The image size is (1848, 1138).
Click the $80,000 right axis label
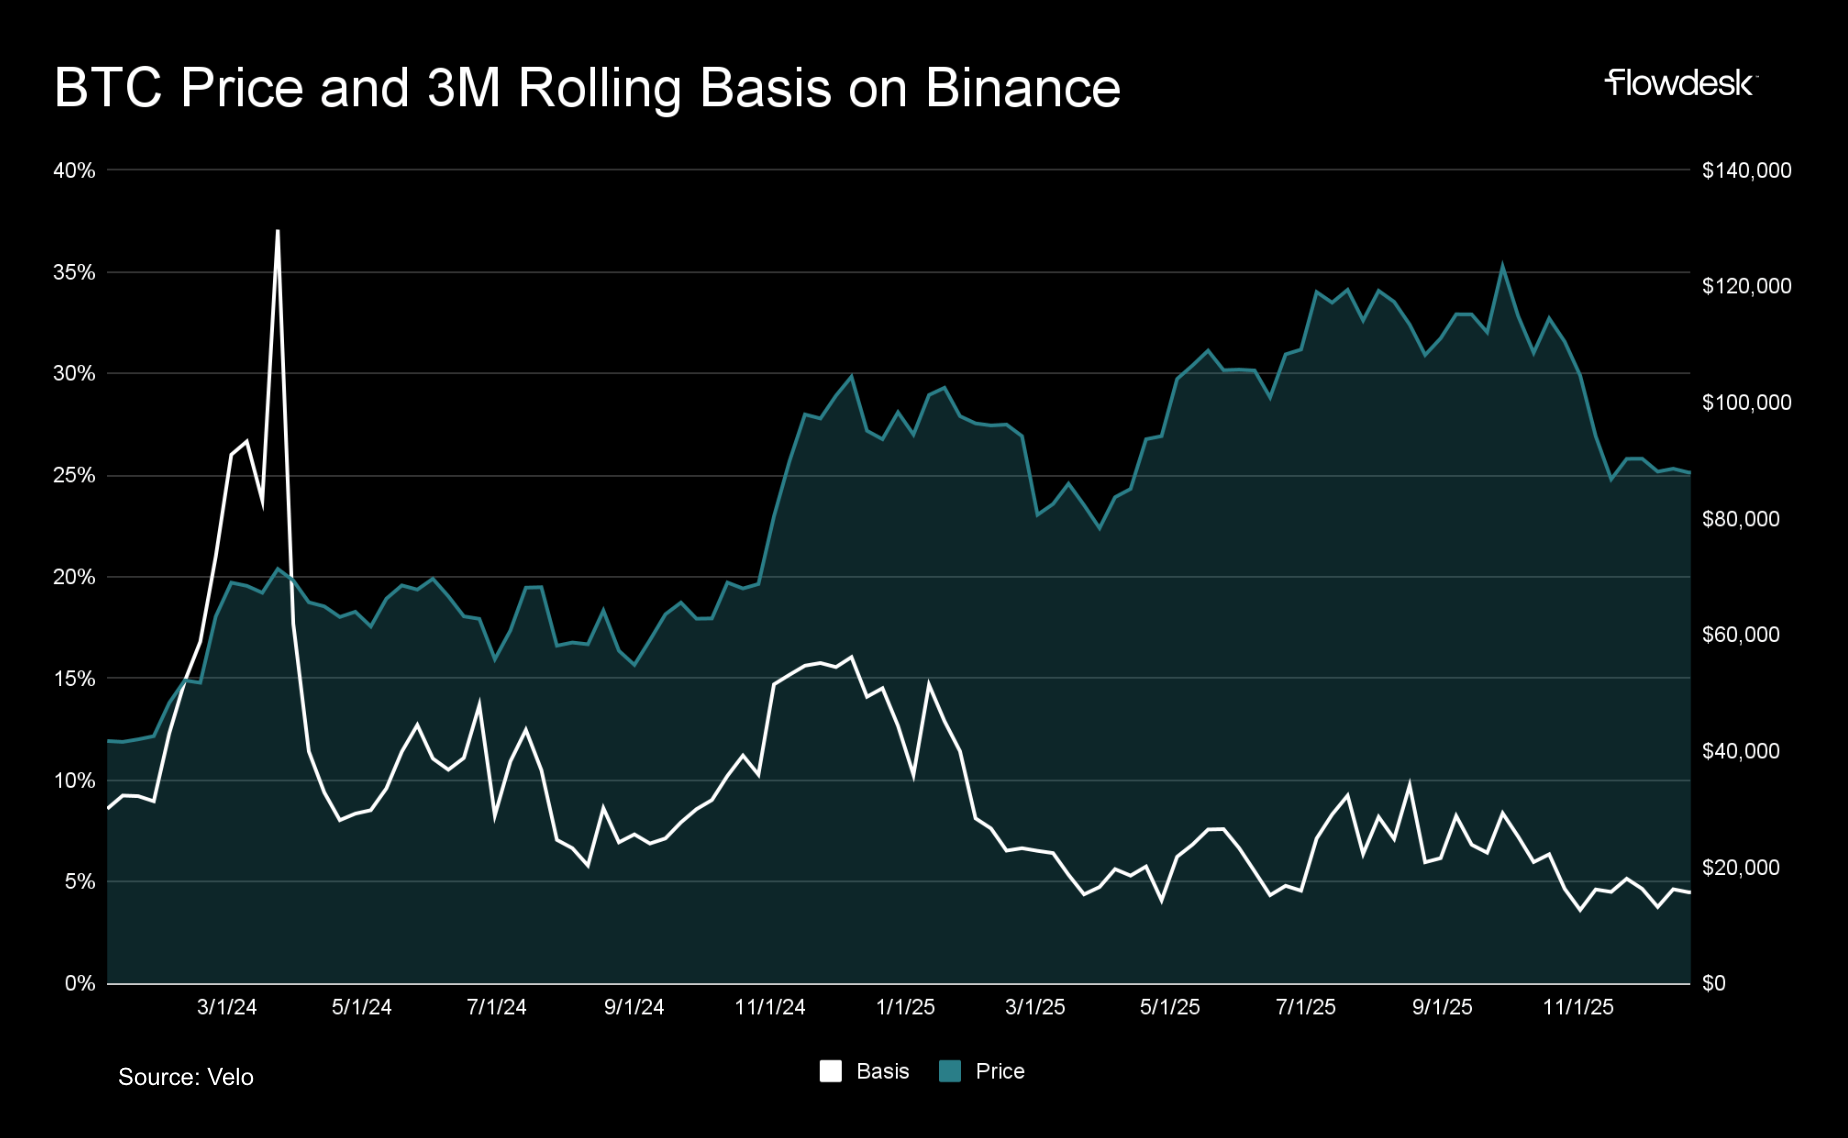(x=1740, y=519)
